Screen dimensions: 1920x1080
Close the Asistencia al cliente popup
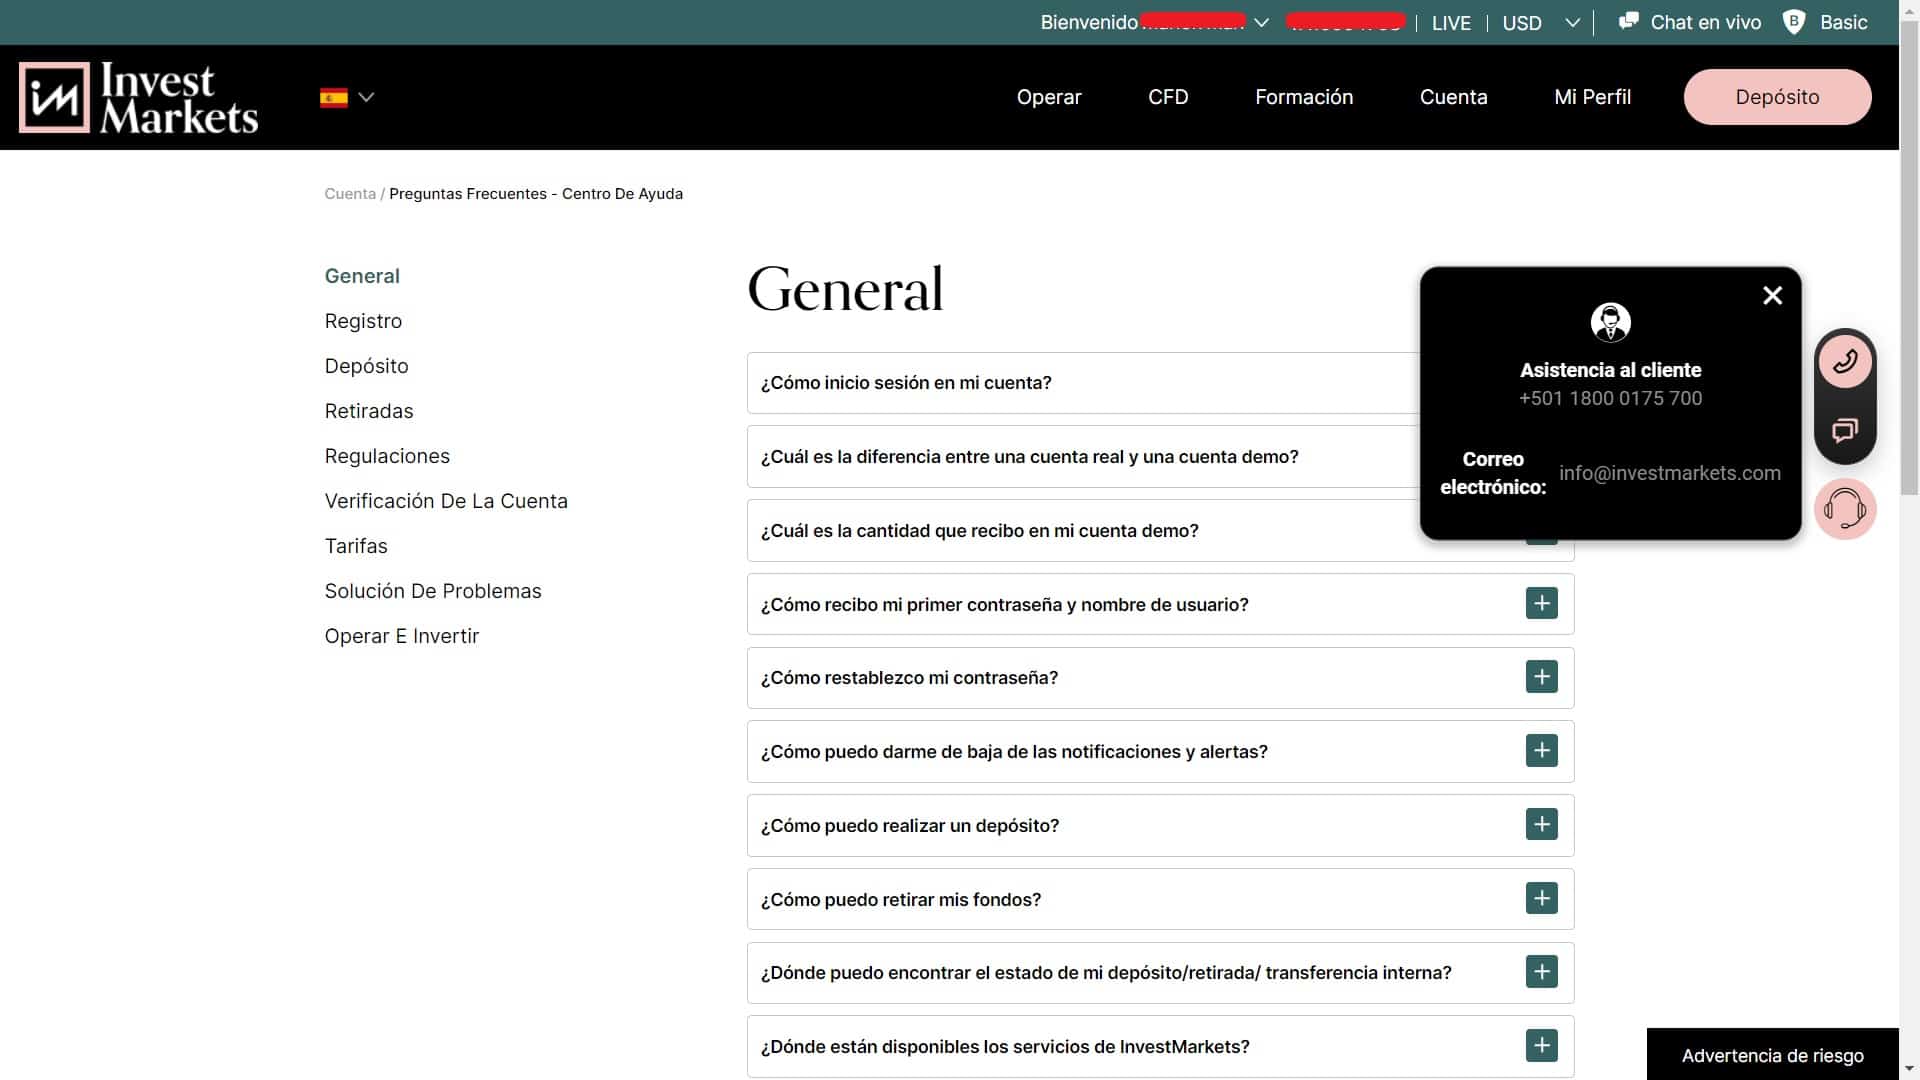pyautogui.click(x=1772, y=295)
